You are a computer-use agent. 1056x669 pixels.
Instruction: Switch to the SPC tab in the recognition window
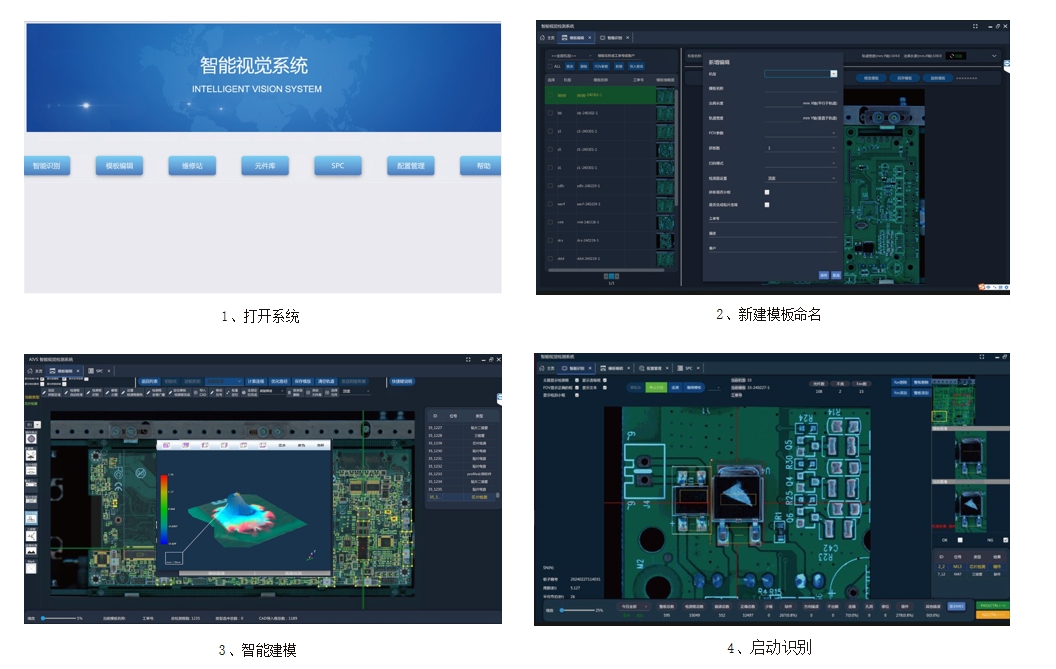(688, 369)
